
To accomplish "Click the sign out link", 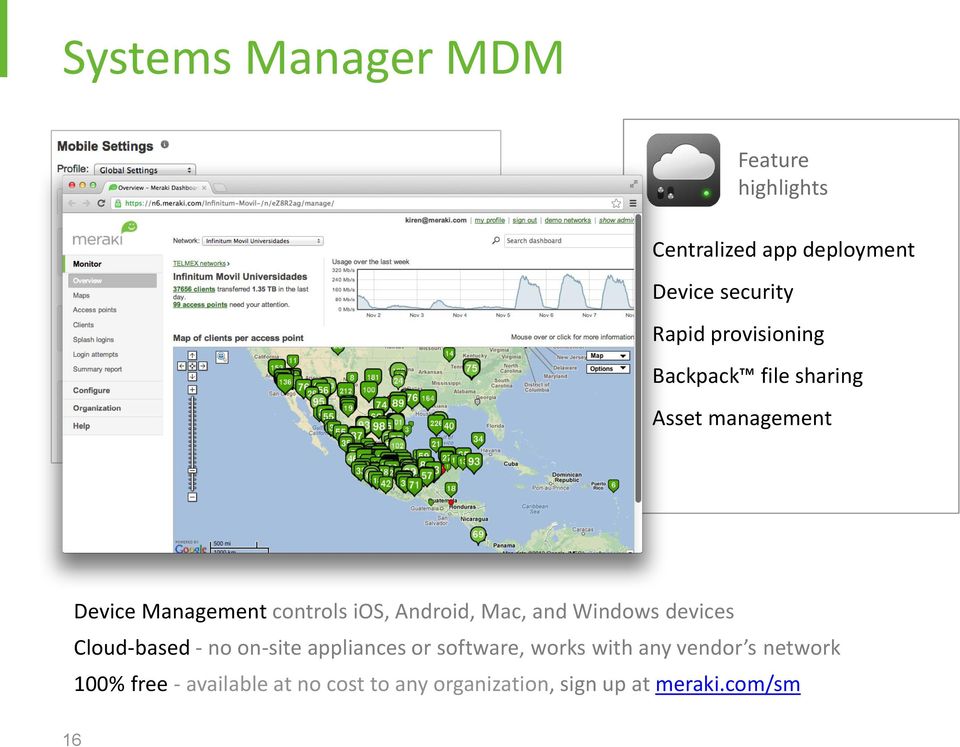I will (525, 220).
